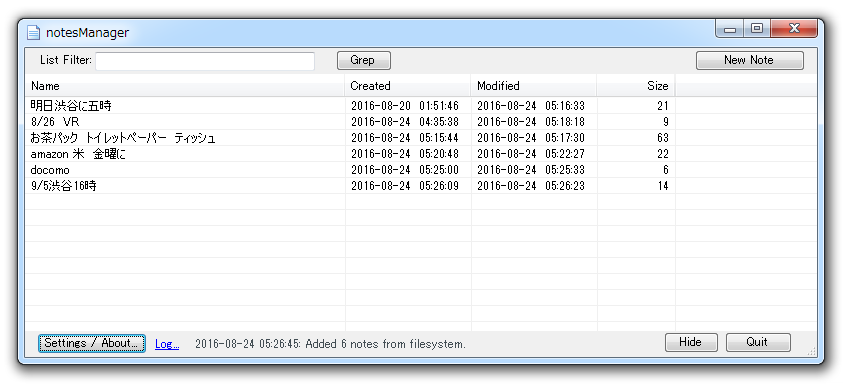Click status message Added 6 notes from filesystem

click(386, 344)
